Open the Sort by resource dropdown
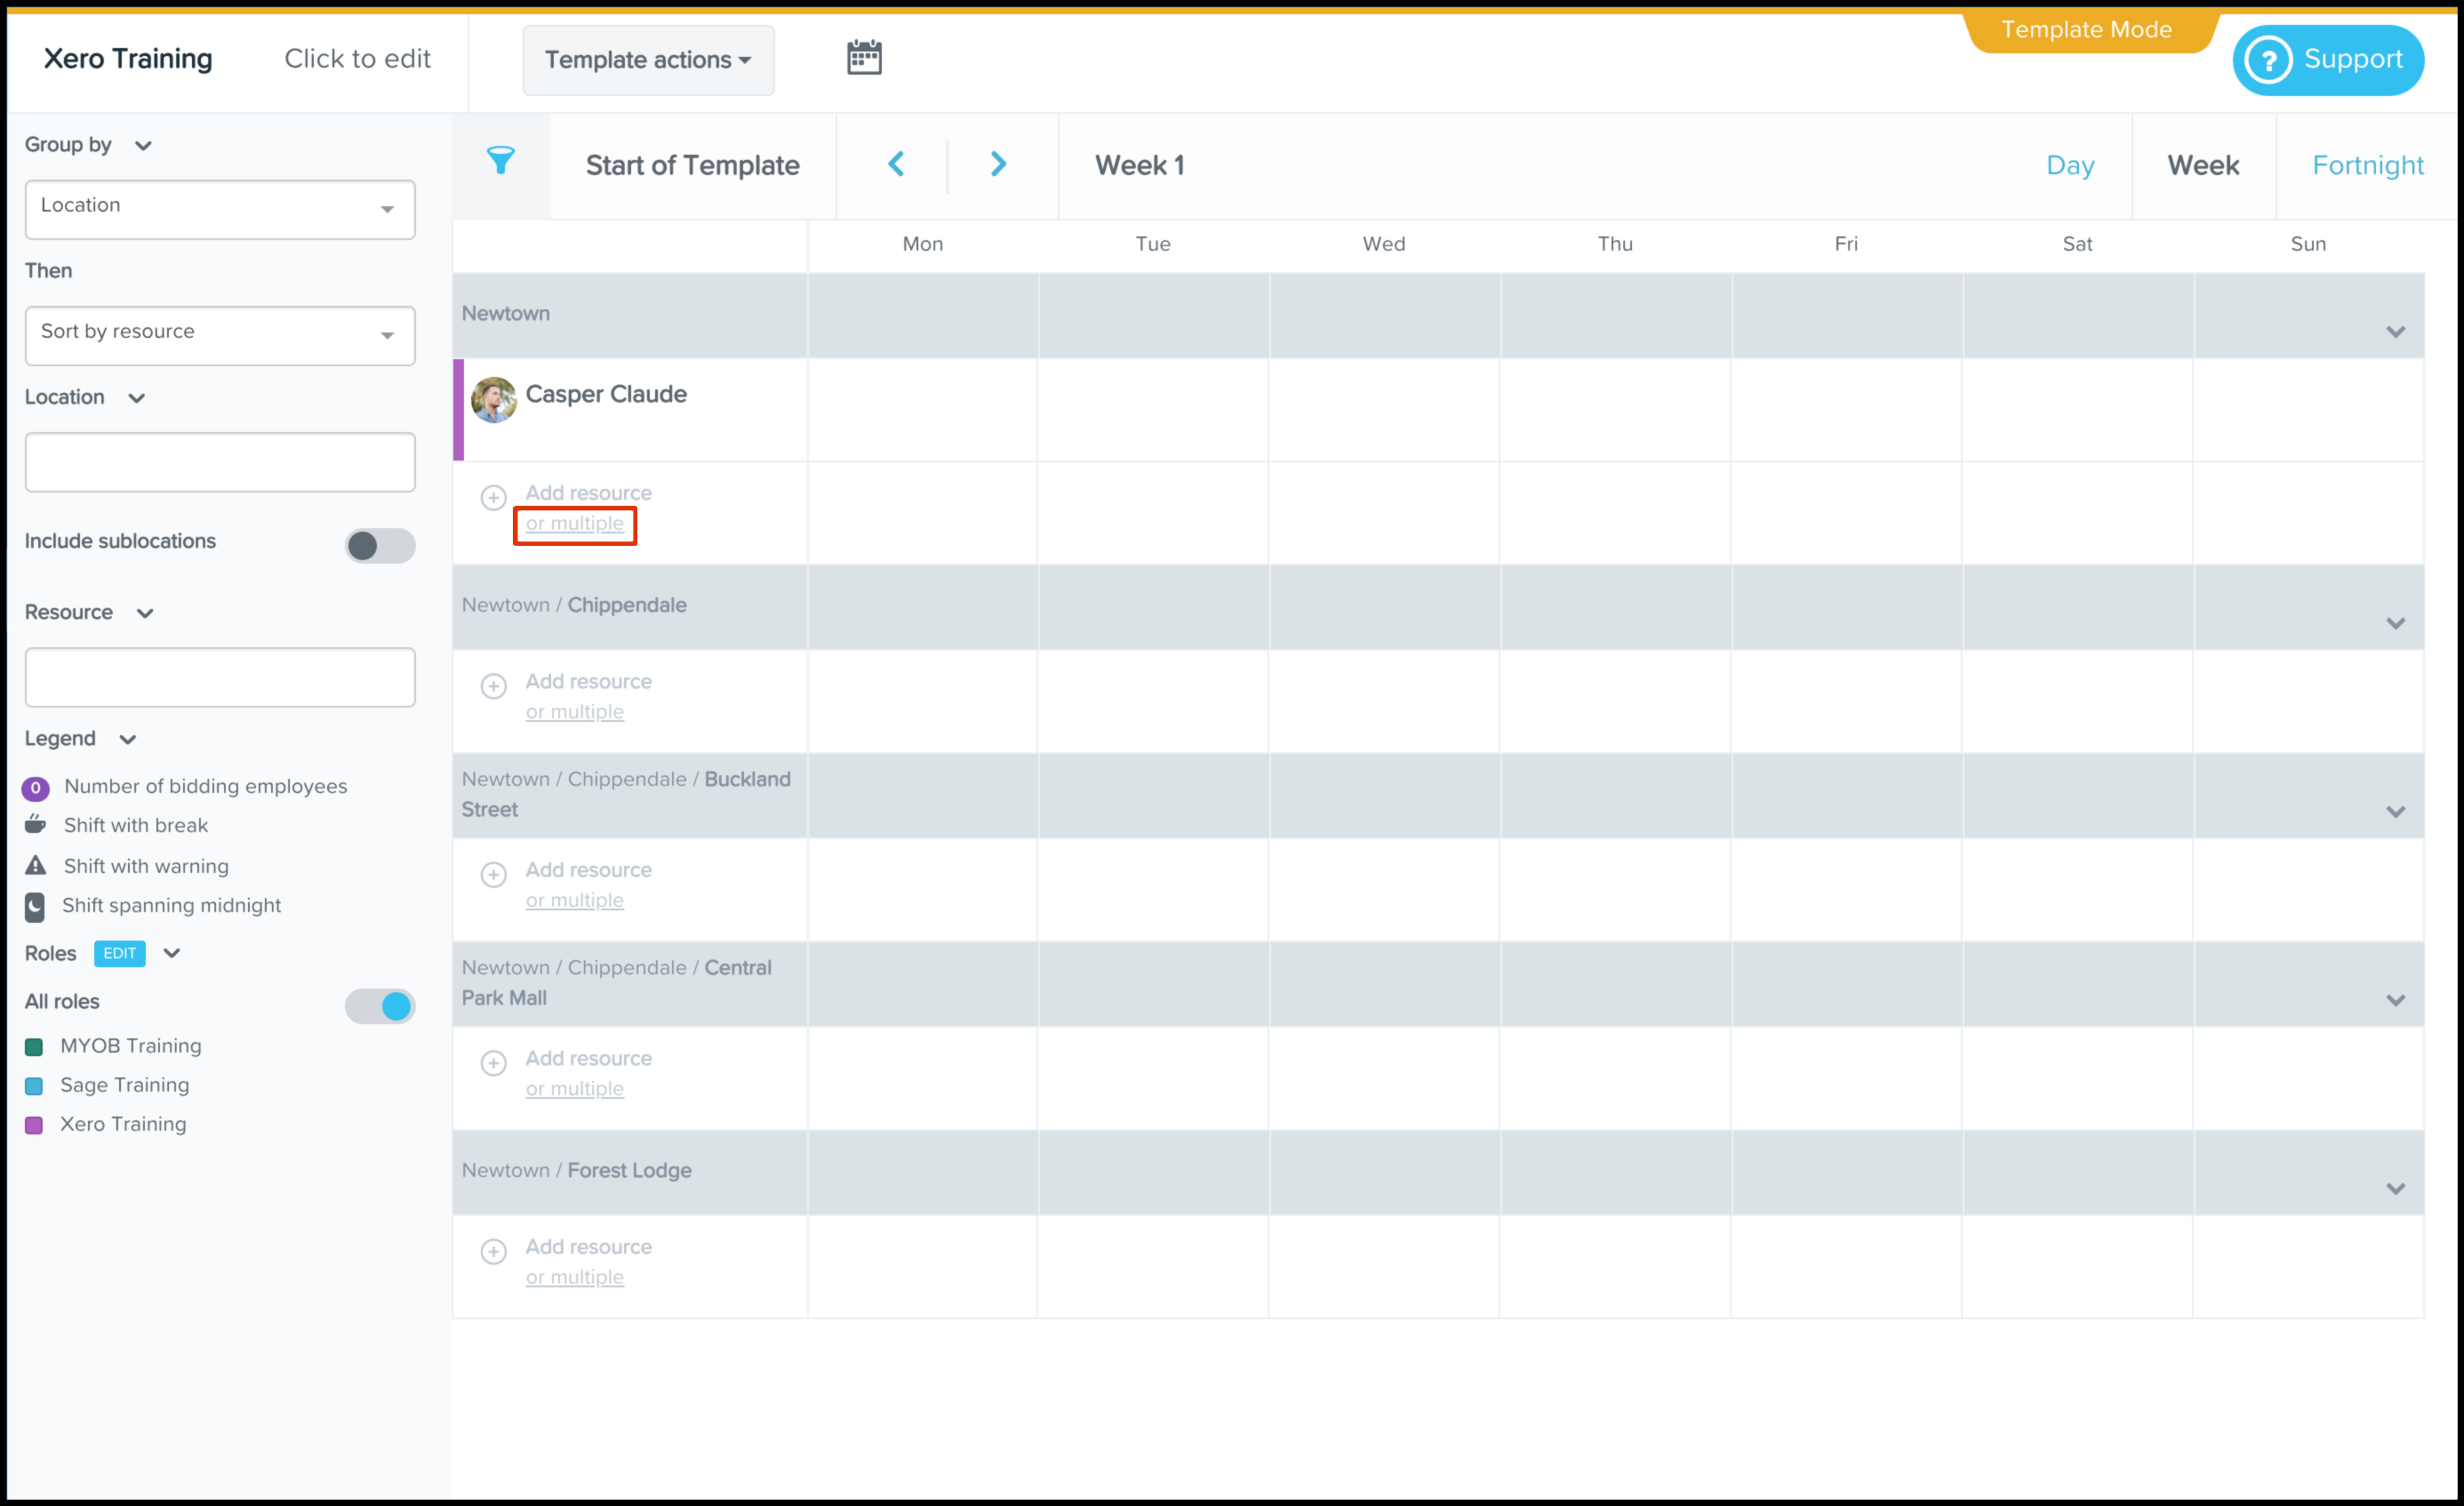This screenshot has height=1506, width=2464. coord(219,335)
